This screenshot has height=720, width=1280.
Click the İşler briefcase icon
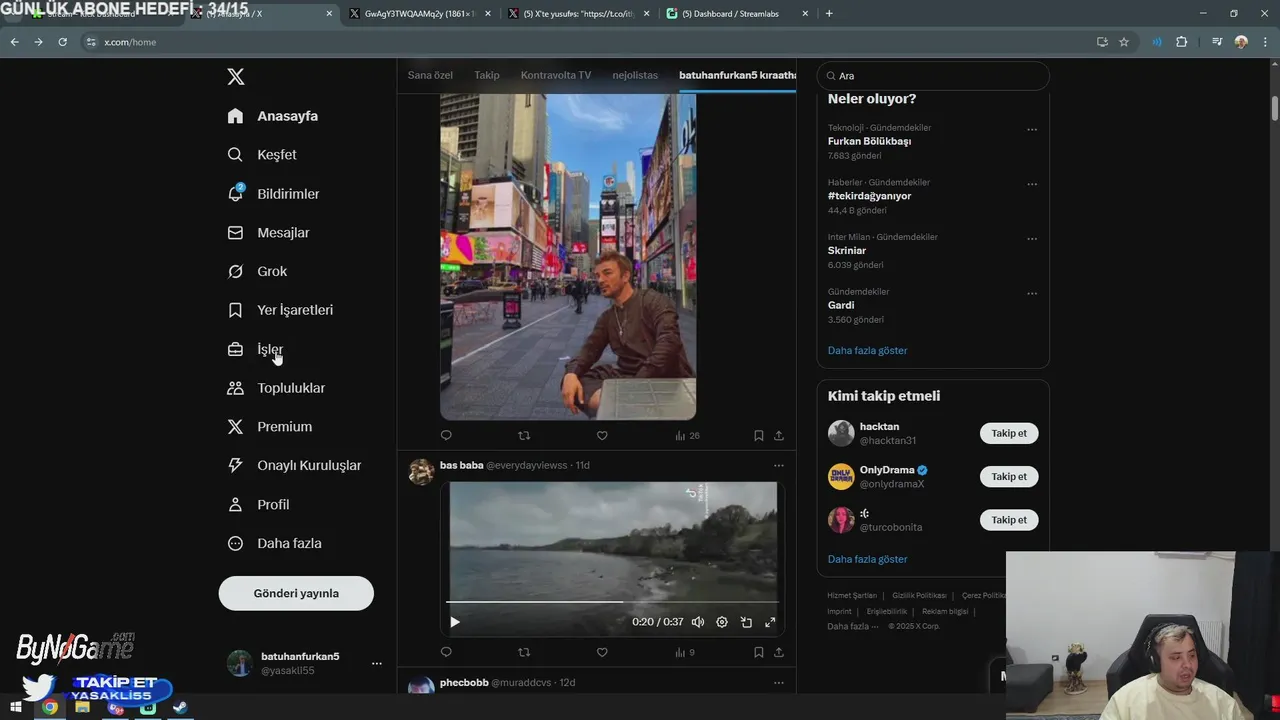pyautogui.click(x=235, y=349)
